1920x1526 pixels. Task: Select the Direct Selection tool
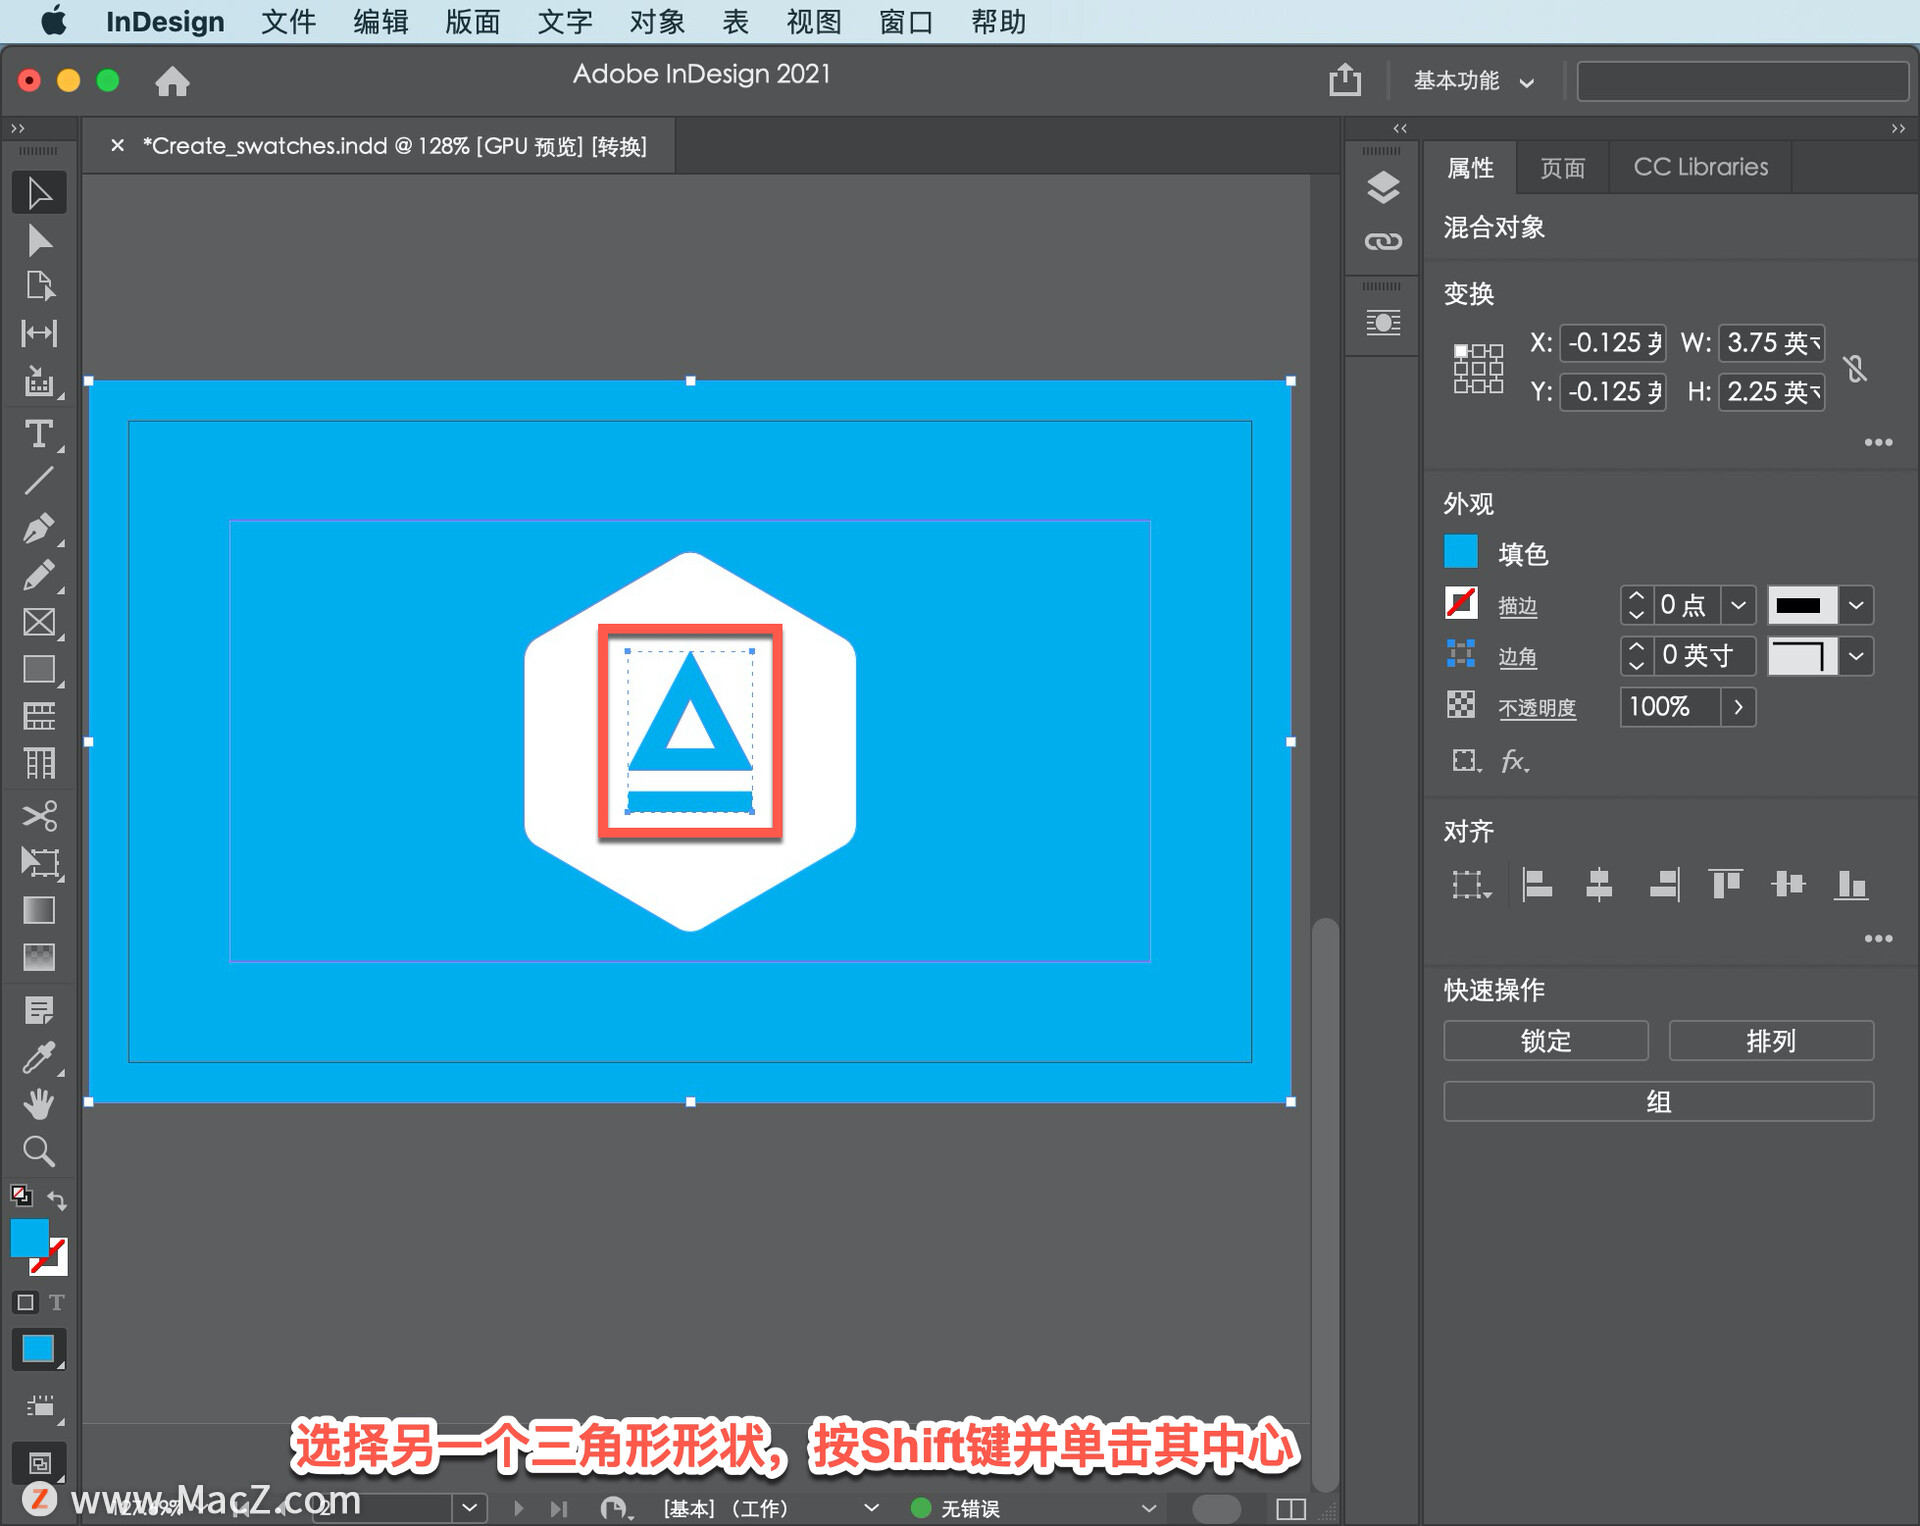click(38, 240)
